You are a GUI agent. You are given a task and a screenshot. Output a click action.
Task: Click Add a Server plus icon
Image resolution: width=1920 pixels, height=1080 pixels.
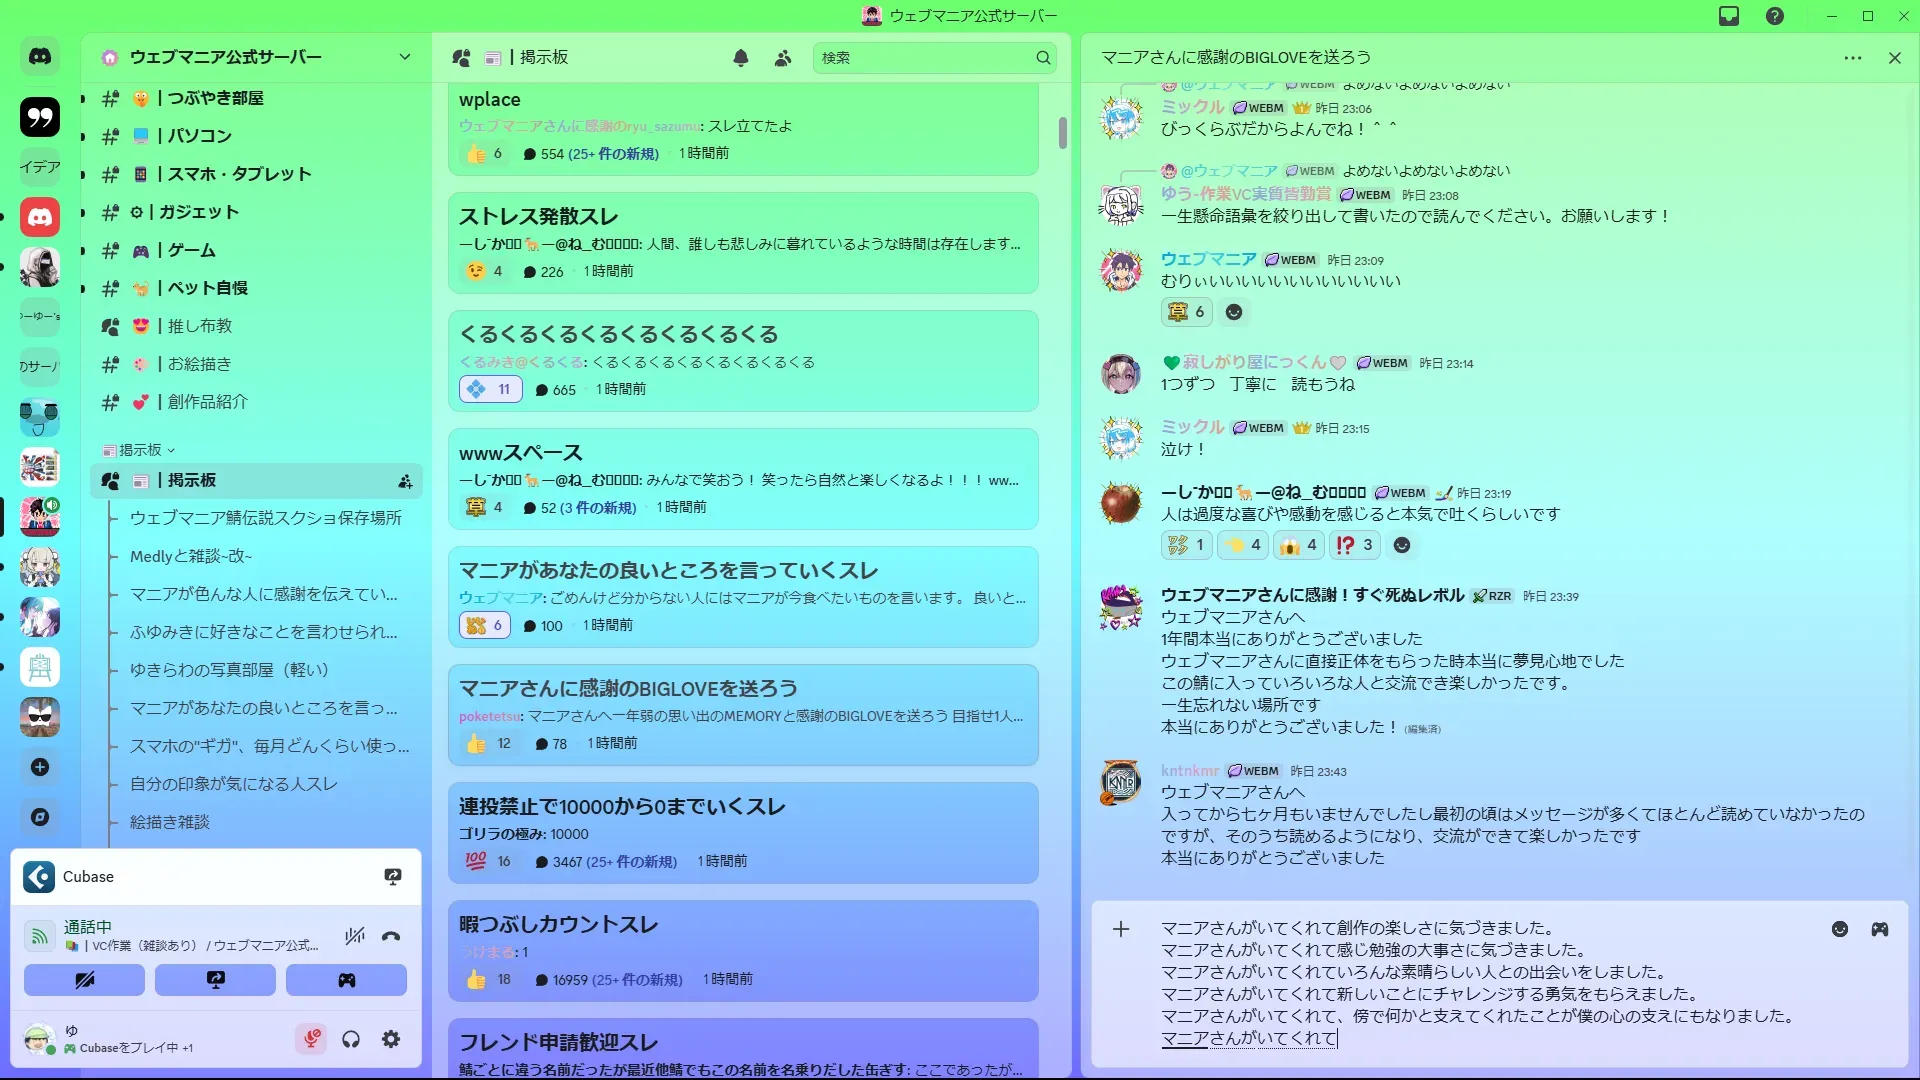(40, 767)
